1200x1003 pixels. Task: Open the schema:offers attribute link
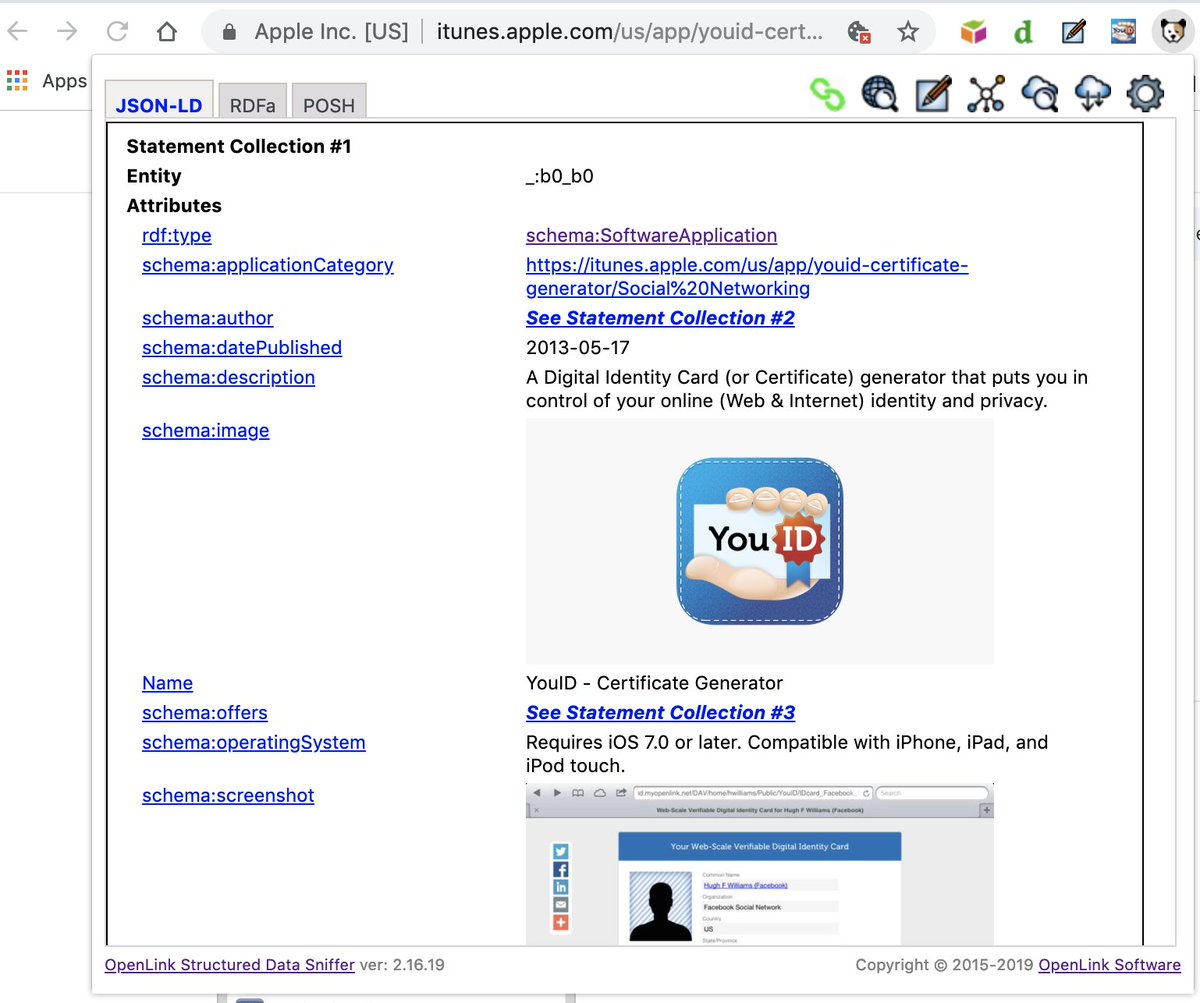[x=205, y=713]
